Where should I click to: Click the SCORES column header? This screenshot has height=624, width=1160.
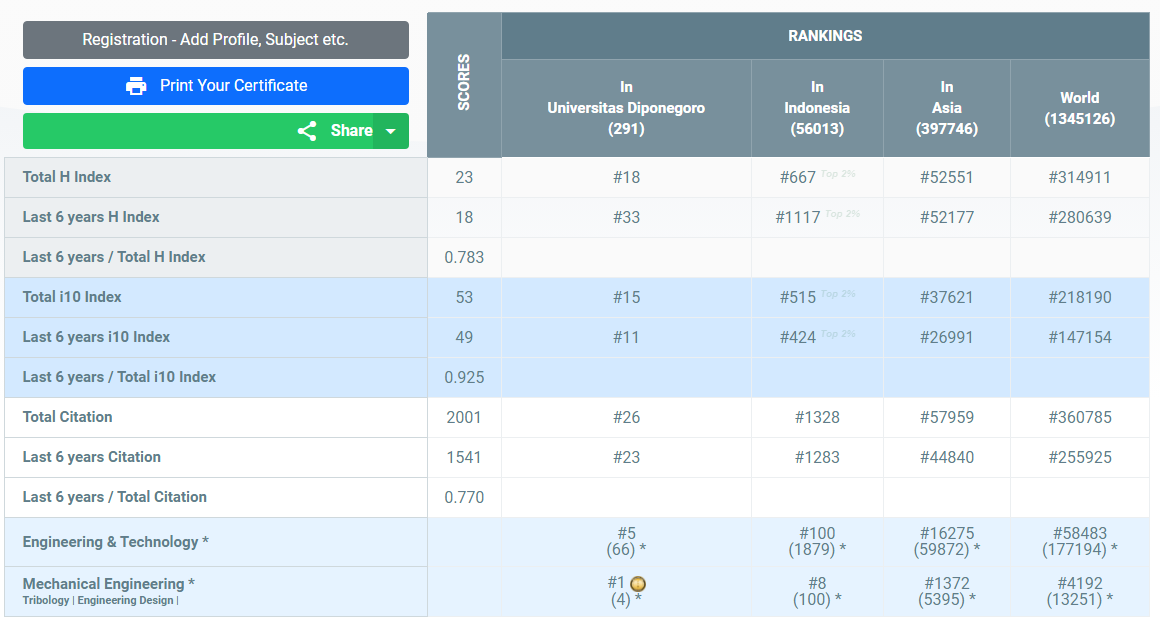pos(464,83)
